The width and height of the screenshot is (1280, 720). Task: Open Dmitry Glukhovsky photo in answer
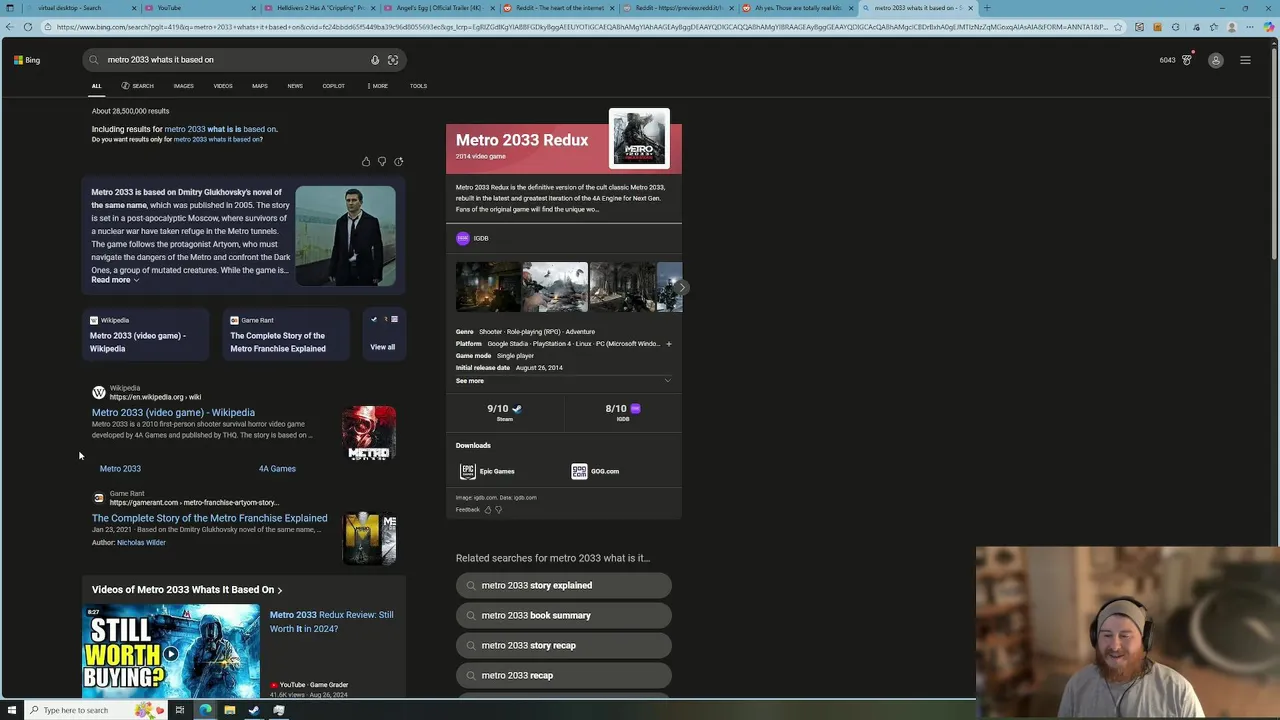(345, 236)
